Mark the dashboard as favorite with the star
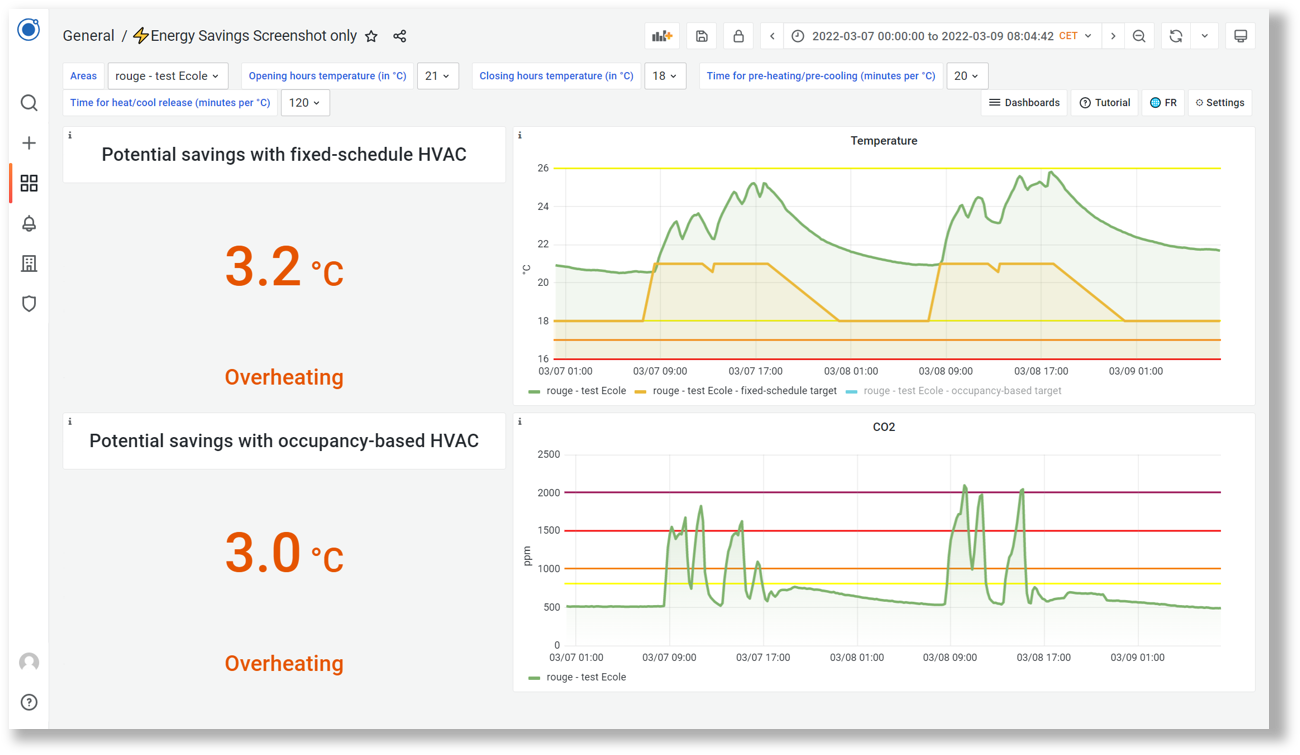 coord(371,35)
